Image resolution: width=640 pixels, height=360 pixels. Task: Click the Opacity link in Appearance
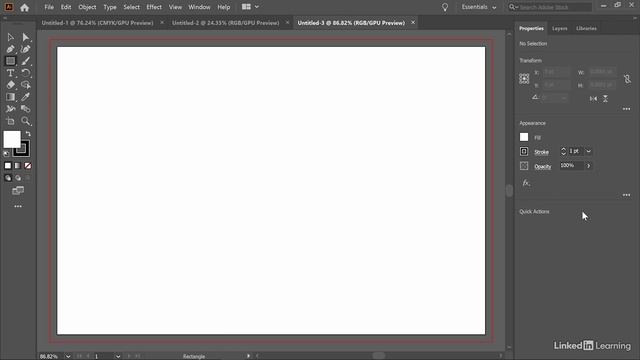pos(543,167)
